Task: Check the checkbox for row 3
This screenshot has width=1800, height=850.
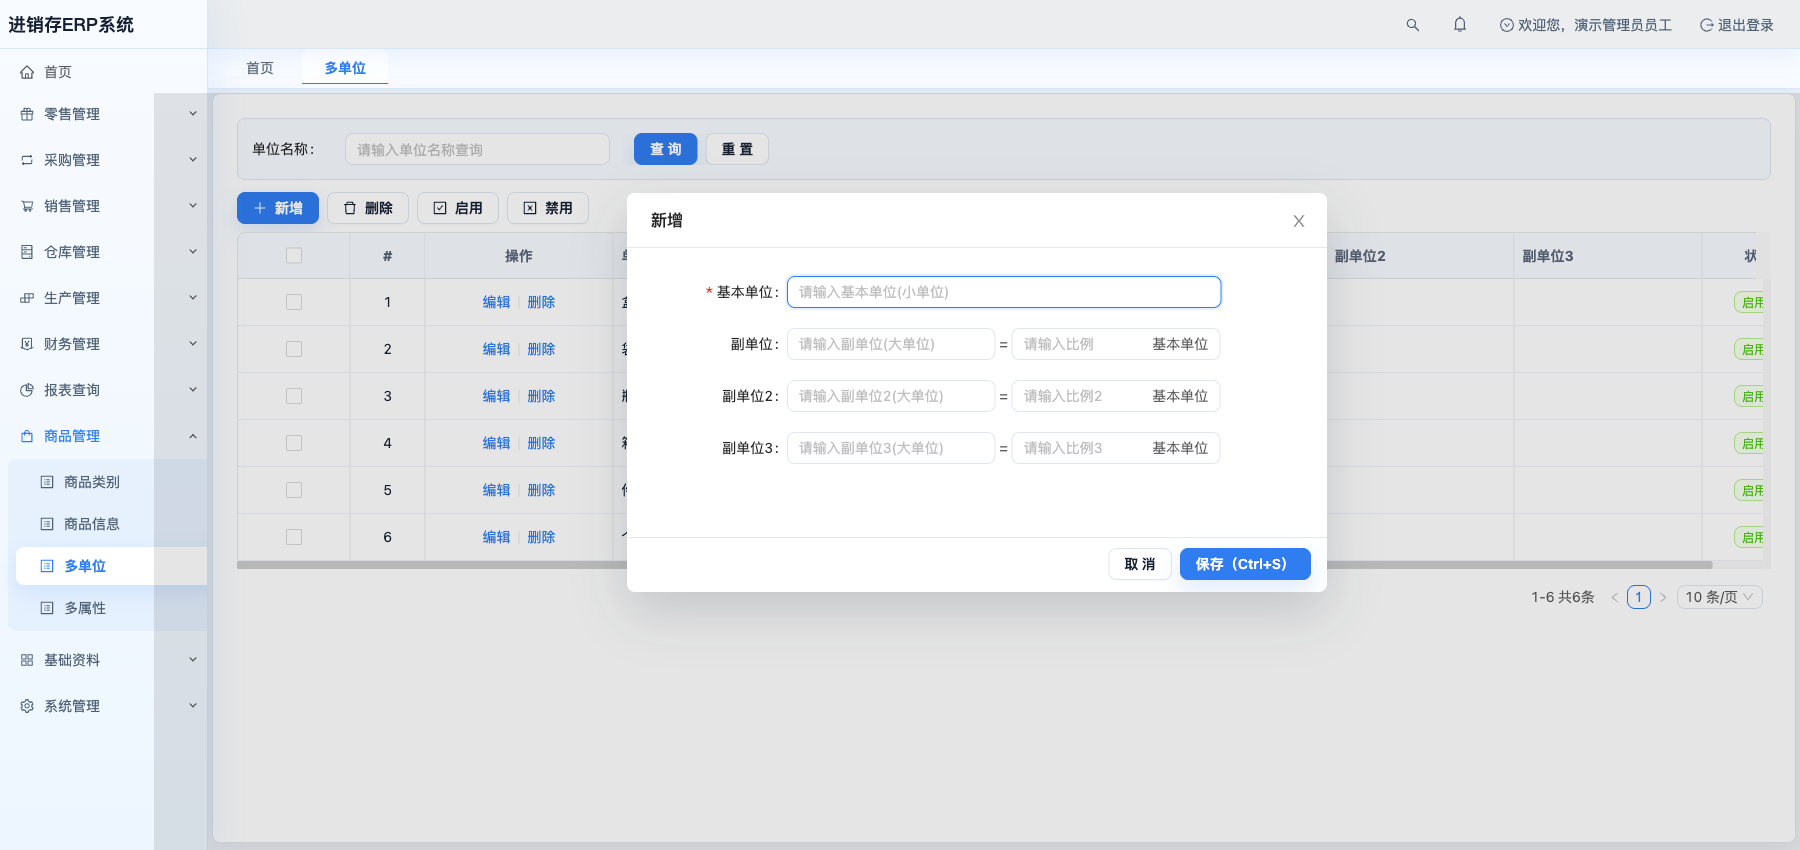Action: (294, 396)
